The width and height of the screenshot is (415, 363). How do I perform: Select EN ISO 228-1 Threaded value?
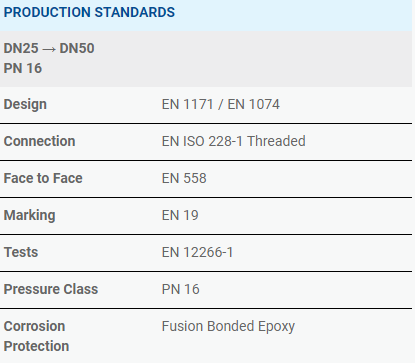tap(234, 141)
